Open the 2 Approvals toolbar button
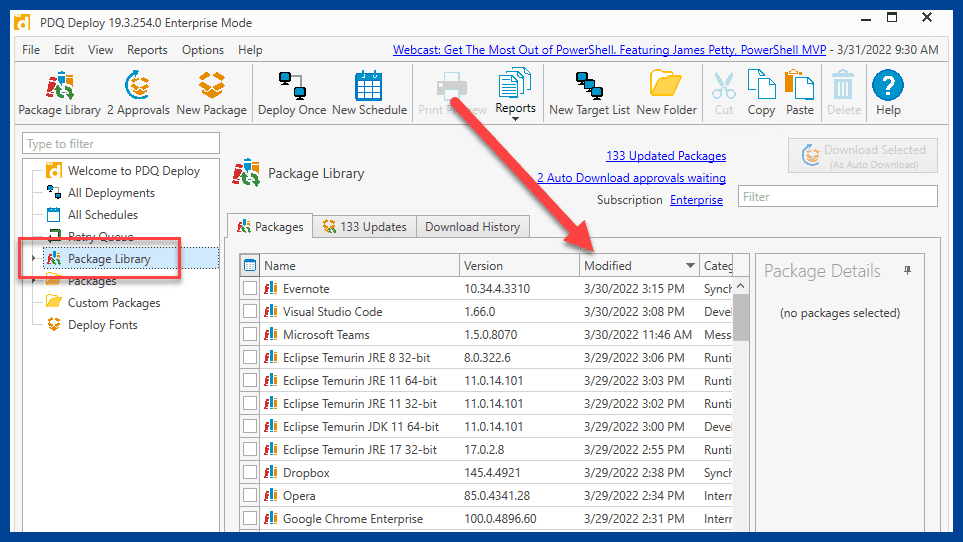Image resolution: width=963 pixels, height=542 pixels. 138,93
